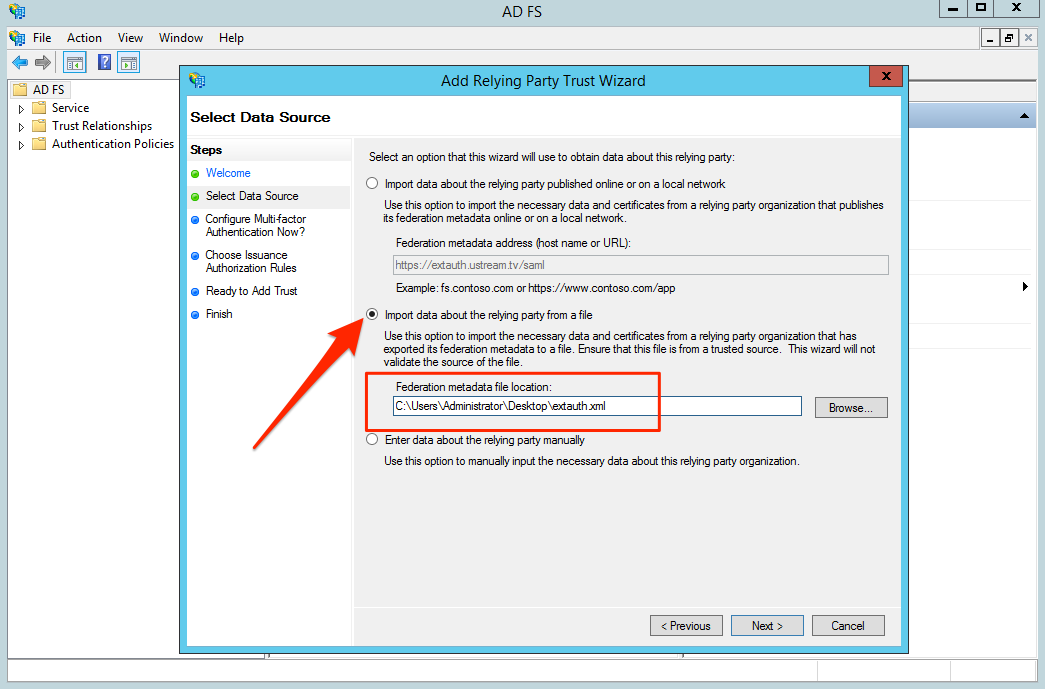Go to the Welcome wizard step
The height and width of the screenshot is (689, 1045).
coord(228,173)
